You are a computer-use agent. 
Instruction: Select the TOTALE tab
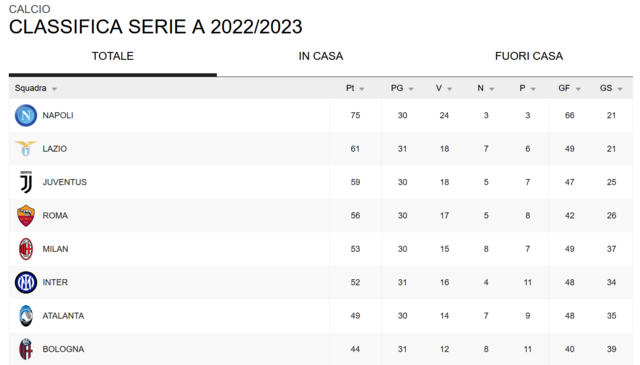(x=113, y=56)
